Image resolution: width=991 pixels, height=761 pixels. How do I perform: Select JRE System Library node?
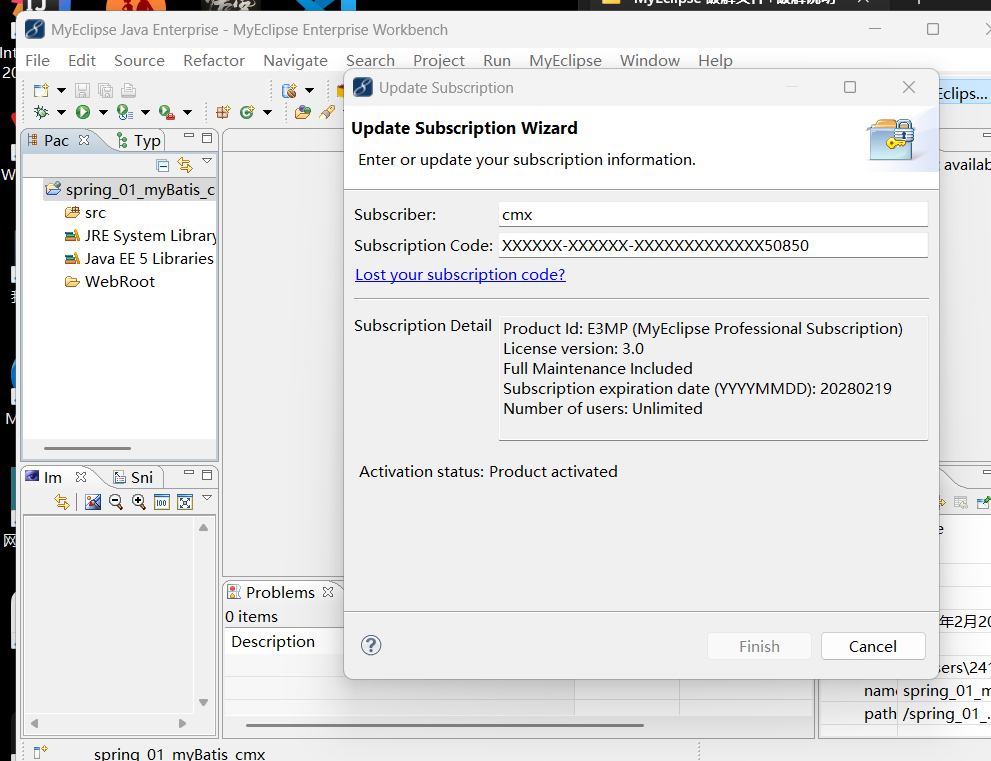click(x=140, y=236)
